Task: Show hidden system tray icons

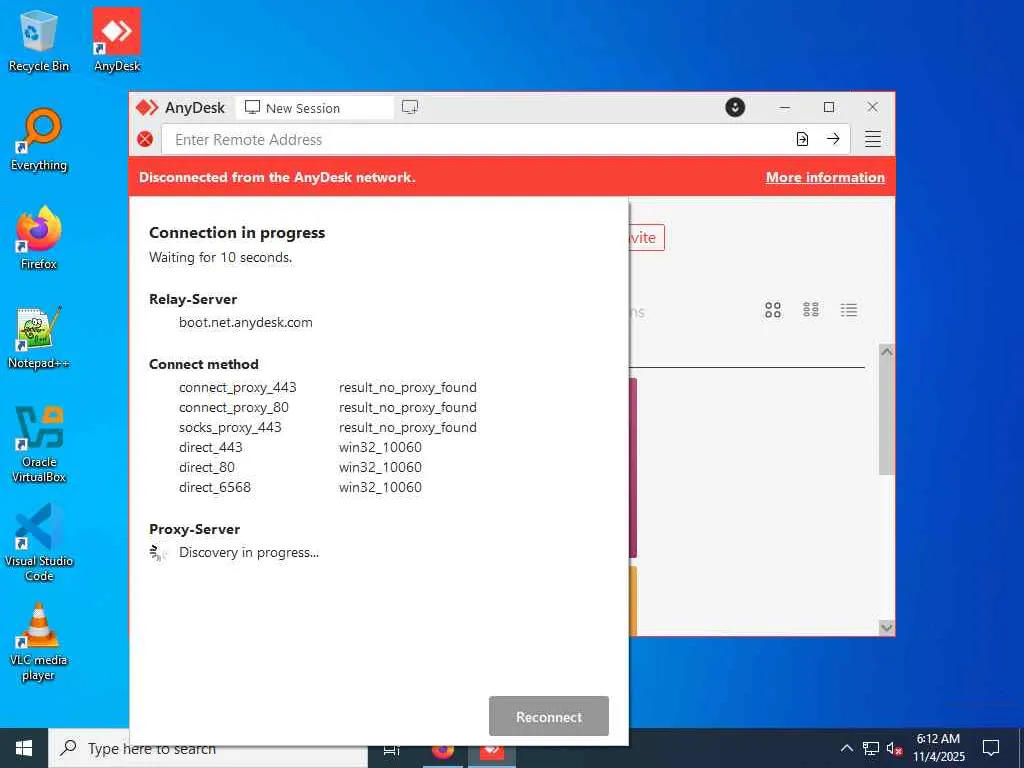Action: coord(846,748)
